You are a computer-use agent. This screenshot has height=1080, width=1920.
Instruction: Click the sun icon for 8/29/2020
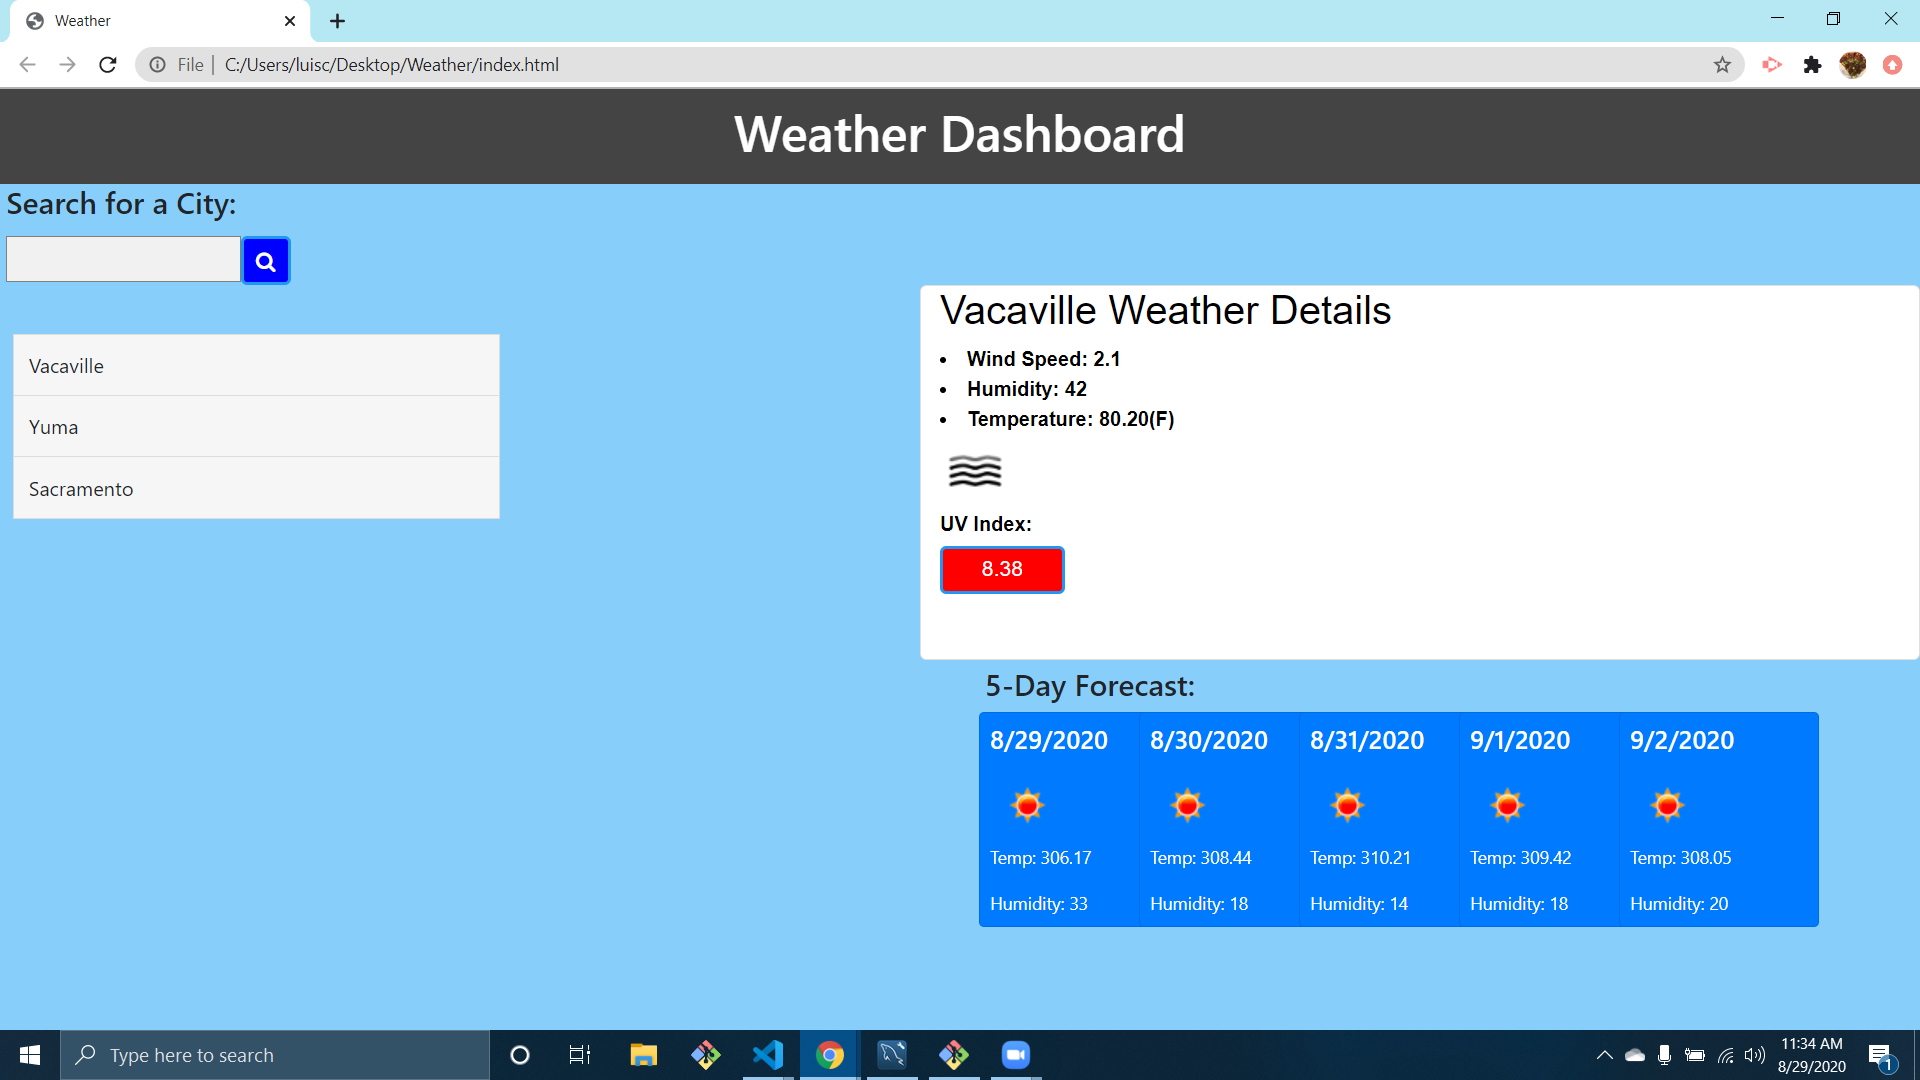point(1027,805)
